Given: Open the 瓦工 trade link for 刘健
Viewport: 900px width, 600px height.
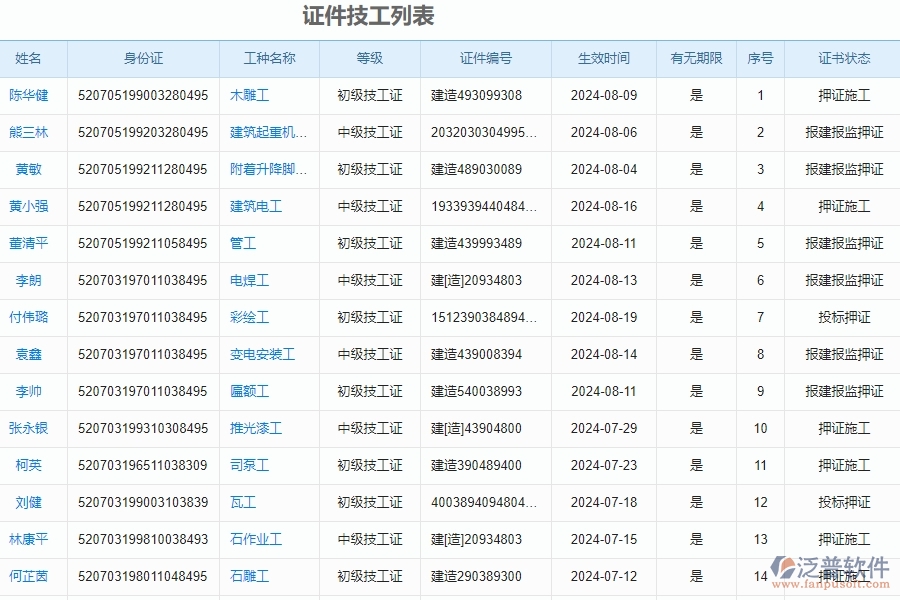Looking at the screenshot, I should (237, 502).
